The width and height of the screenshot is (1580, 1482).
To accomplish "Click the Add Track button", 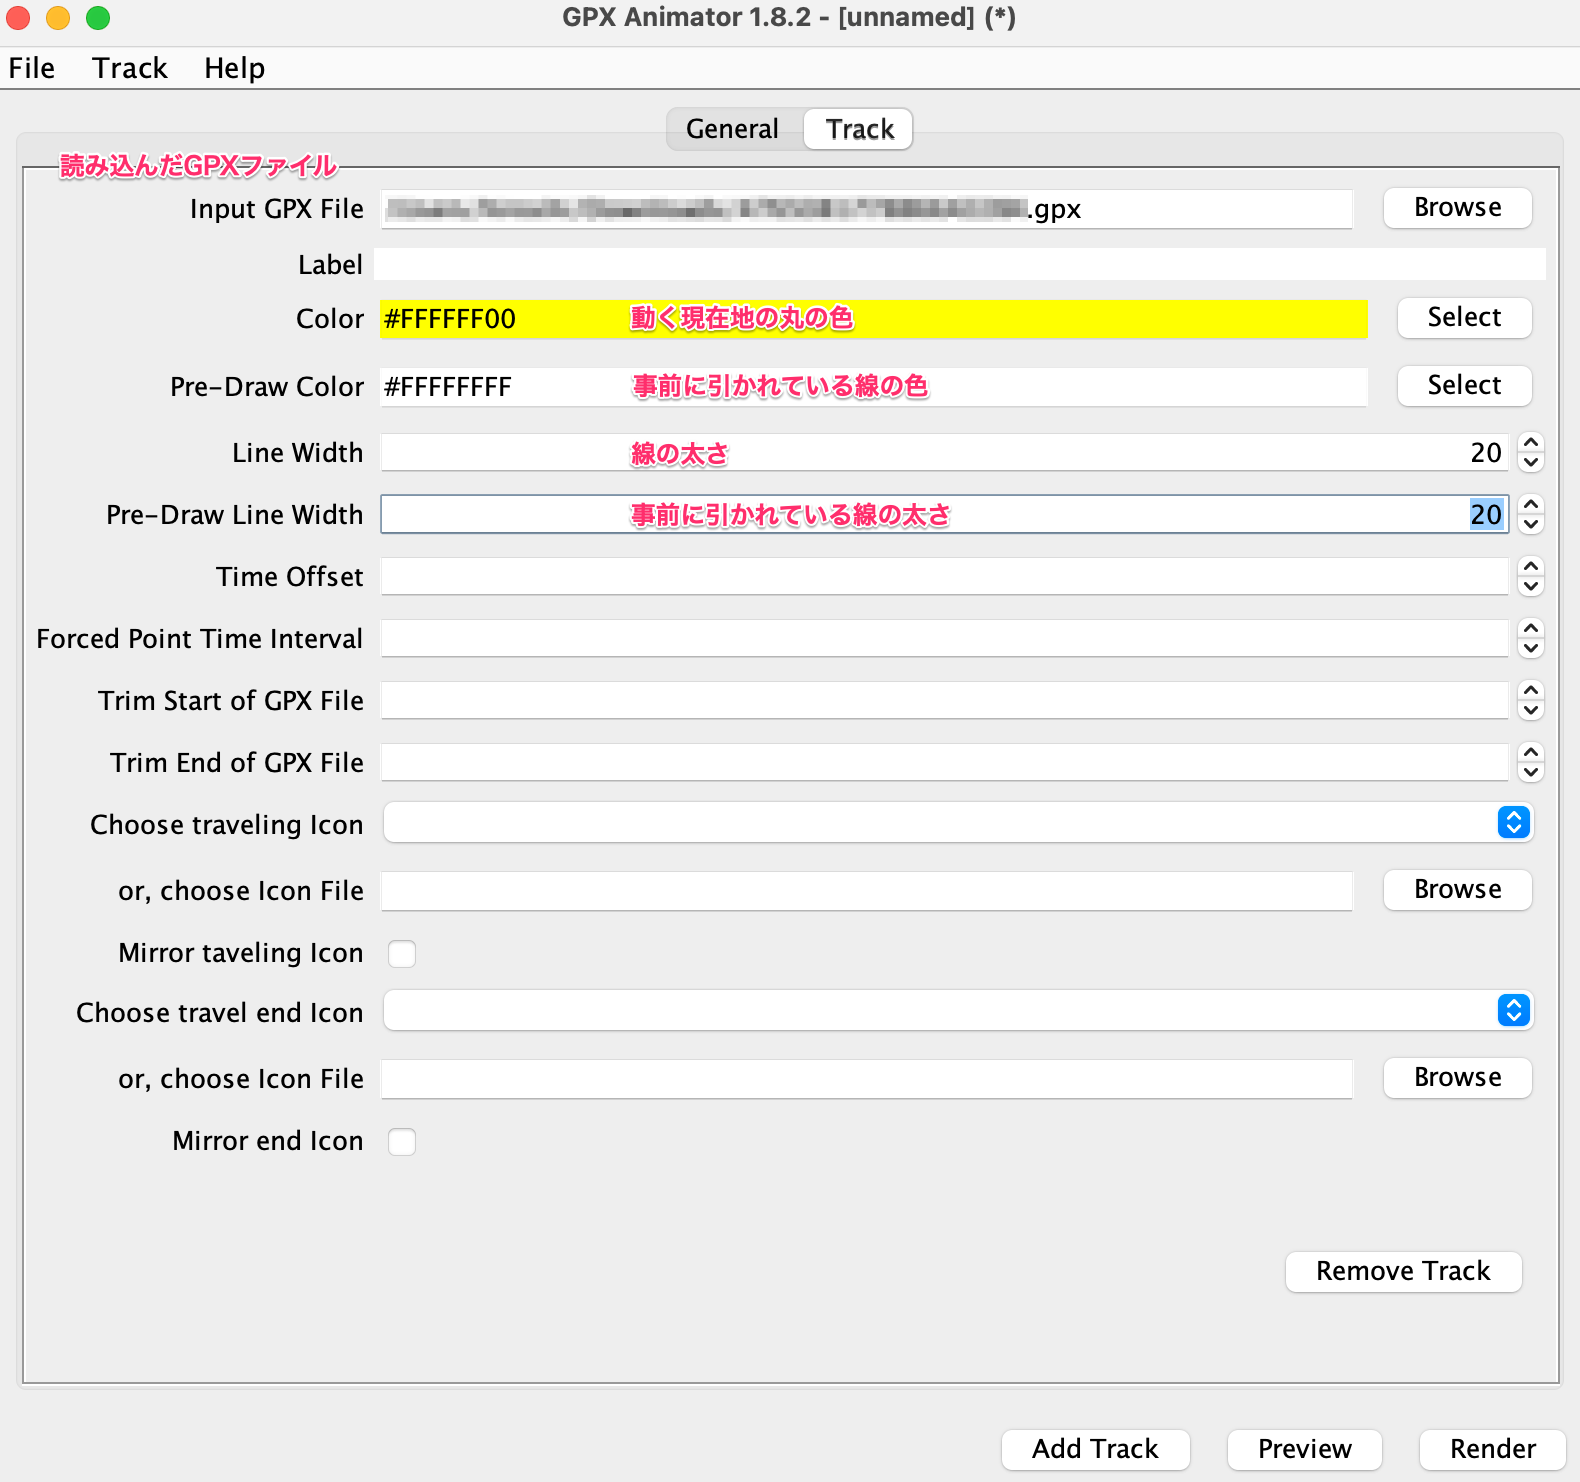I will pos(1095,1449).
